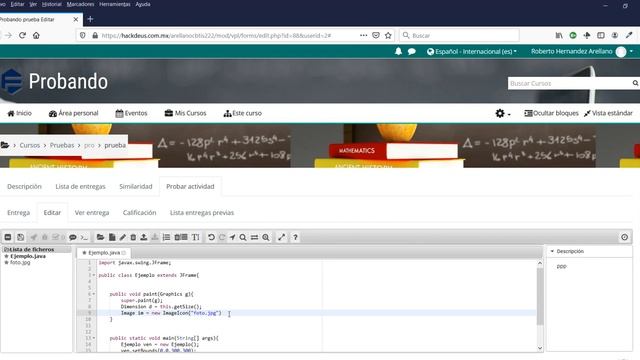Open the Historial browser menu
Image resolution: width=640 pixels, height=360 pixels.
pyautogui.click(x=52, y=4)
